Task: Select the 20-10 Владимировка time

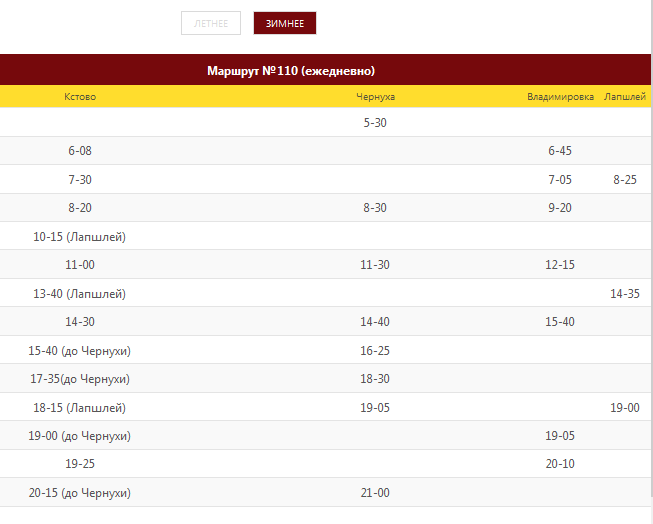Action: coord(560,464)
